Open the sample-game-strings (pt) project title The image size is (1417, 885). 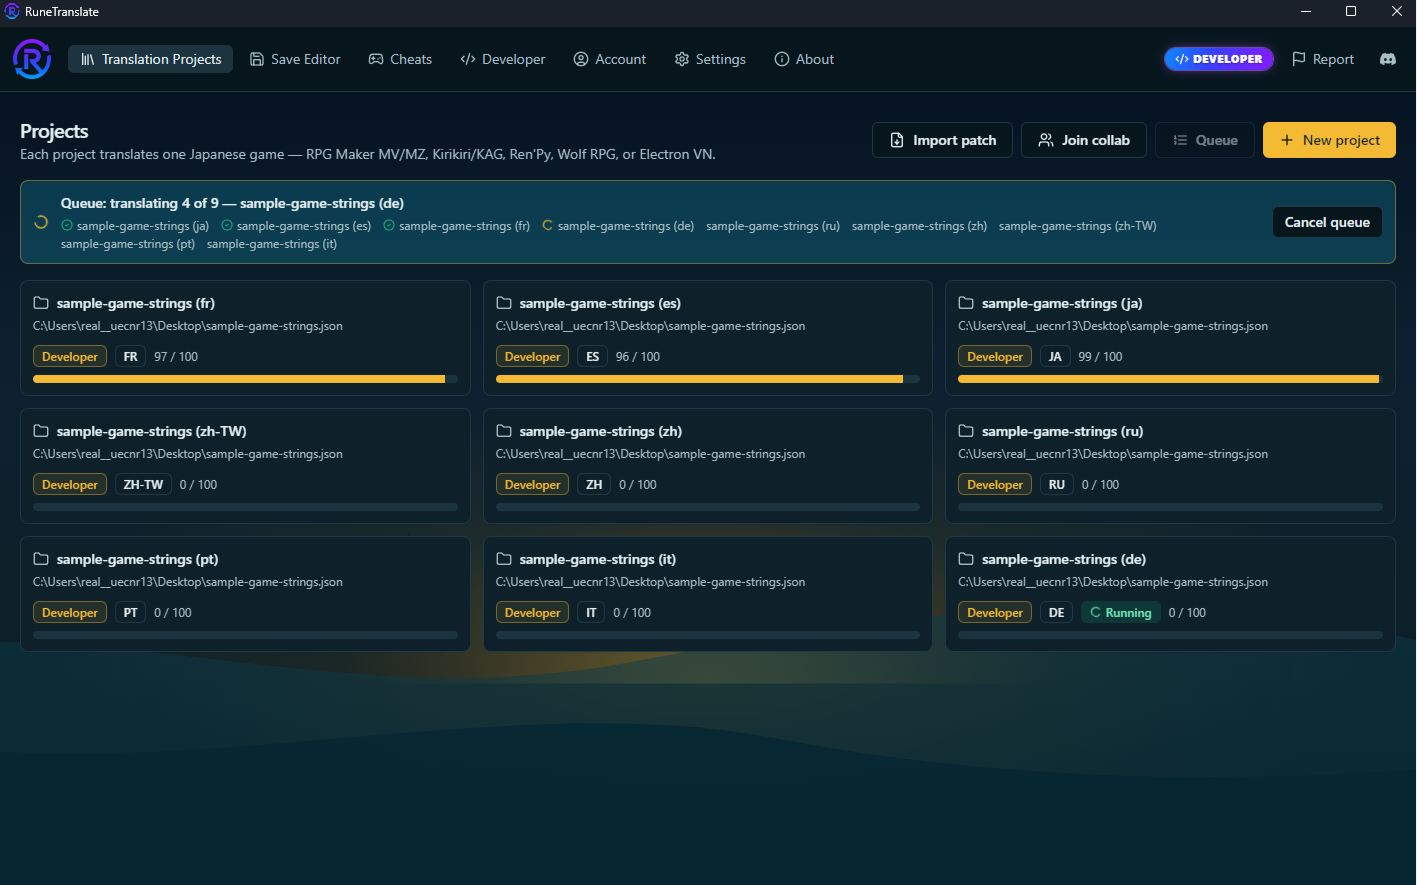click(137, 559)
